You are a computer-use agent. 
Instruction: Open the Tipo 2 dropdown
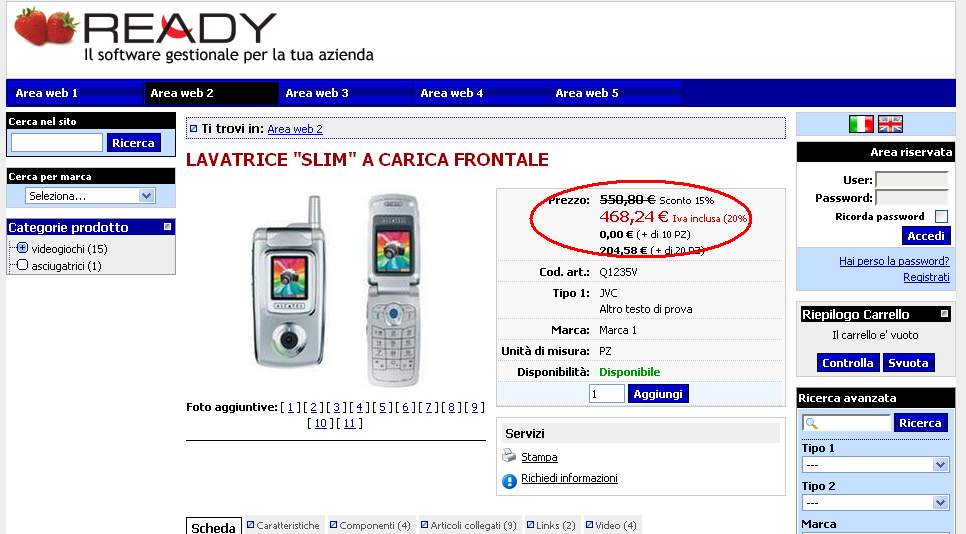[x=875, y=503]
